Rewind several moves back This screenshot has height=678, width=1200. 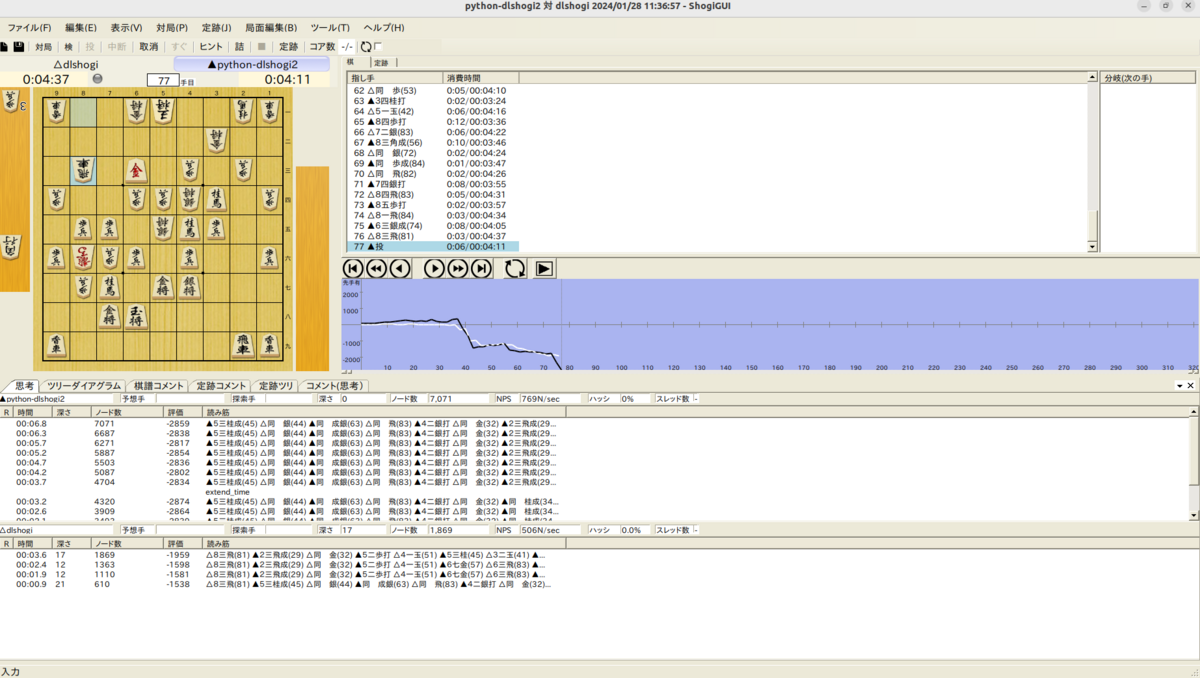tap(377, 268)
